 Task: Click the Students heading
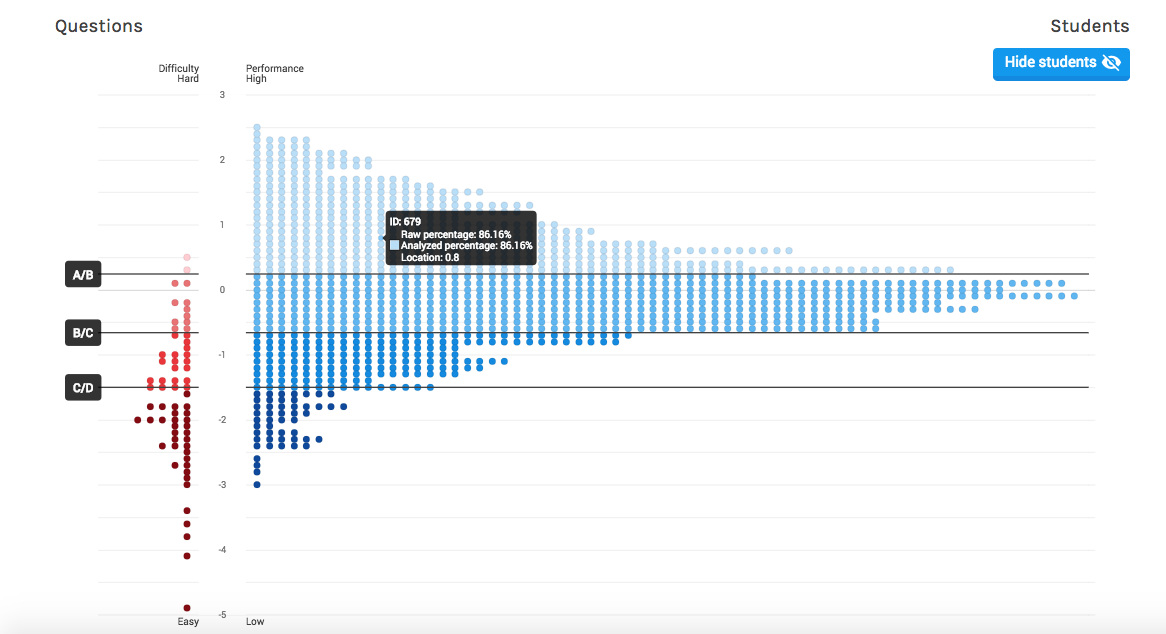tap(1089, 26)
